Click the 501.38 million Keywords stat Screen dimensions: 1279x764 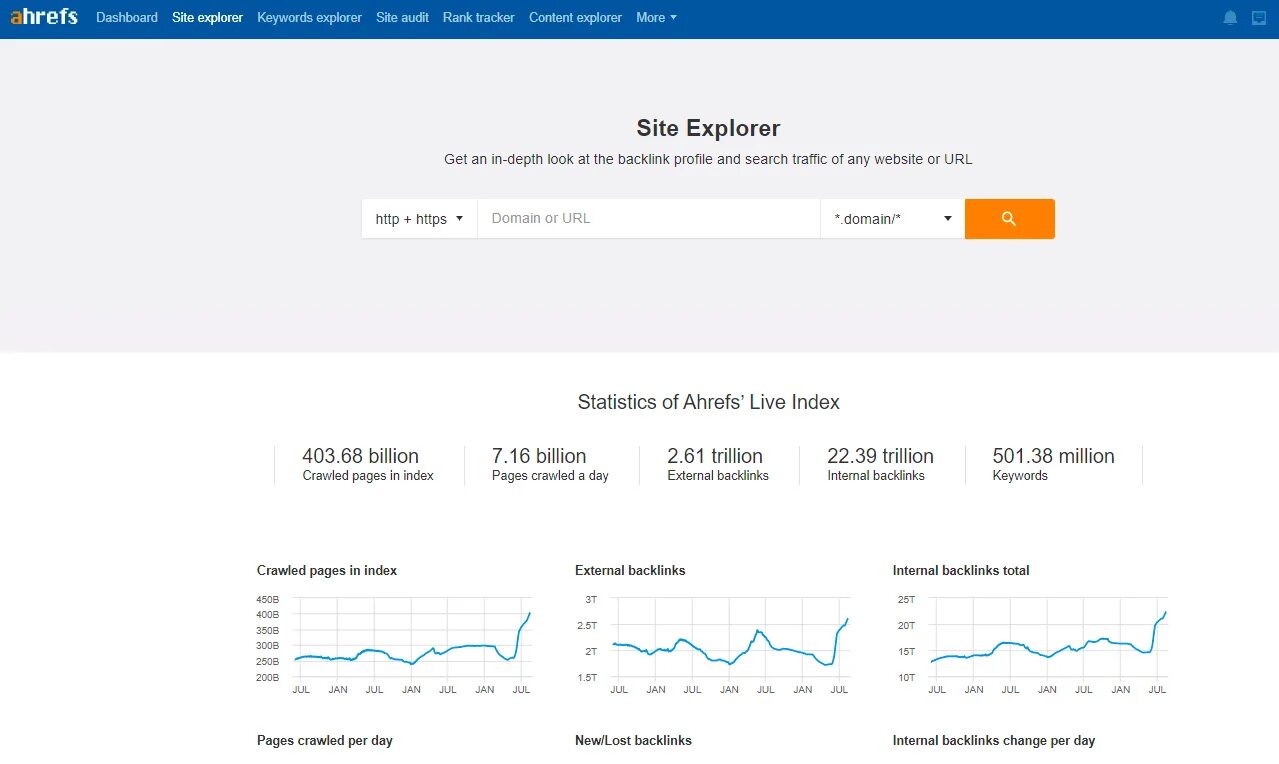[x=1053, y=463]
